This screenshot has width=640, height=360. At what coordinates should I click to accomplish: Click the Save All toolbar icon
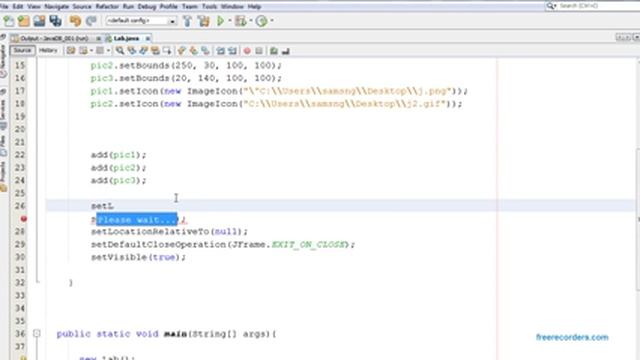(x=56, y=21)
